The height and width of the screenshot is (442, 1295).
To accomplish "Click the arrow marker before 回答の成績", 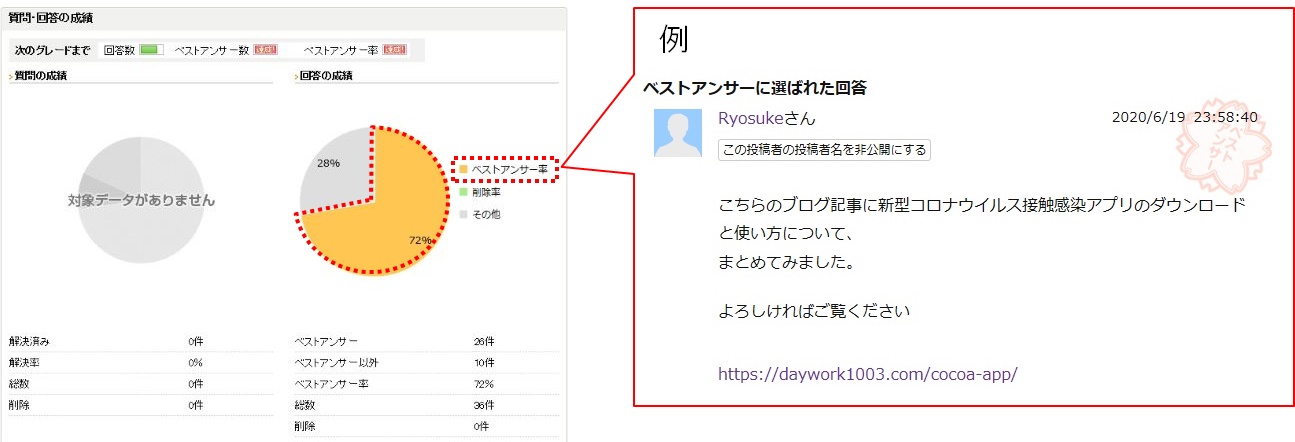I will tap(296, 76).
